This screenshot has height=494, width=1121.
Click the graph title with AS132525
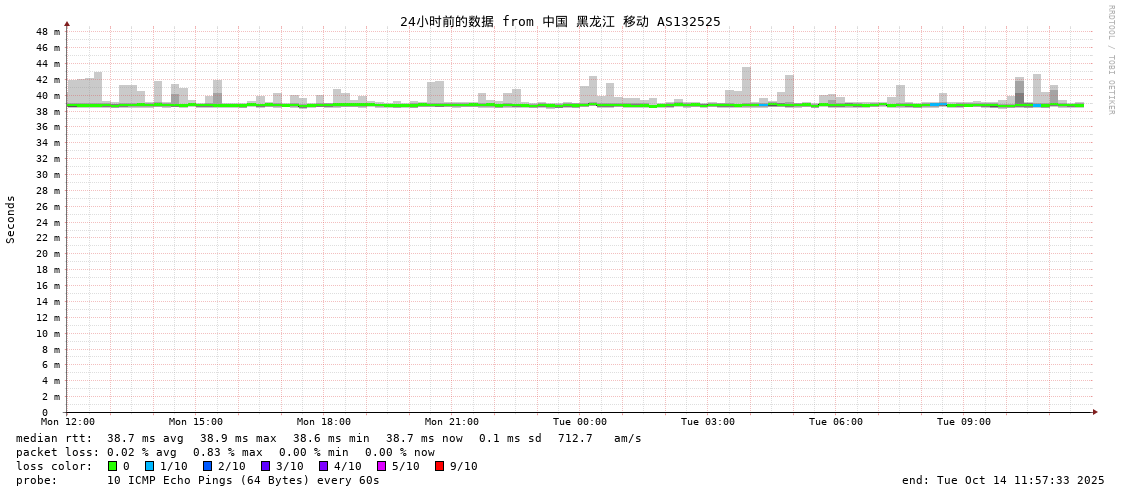pos(560,21)
